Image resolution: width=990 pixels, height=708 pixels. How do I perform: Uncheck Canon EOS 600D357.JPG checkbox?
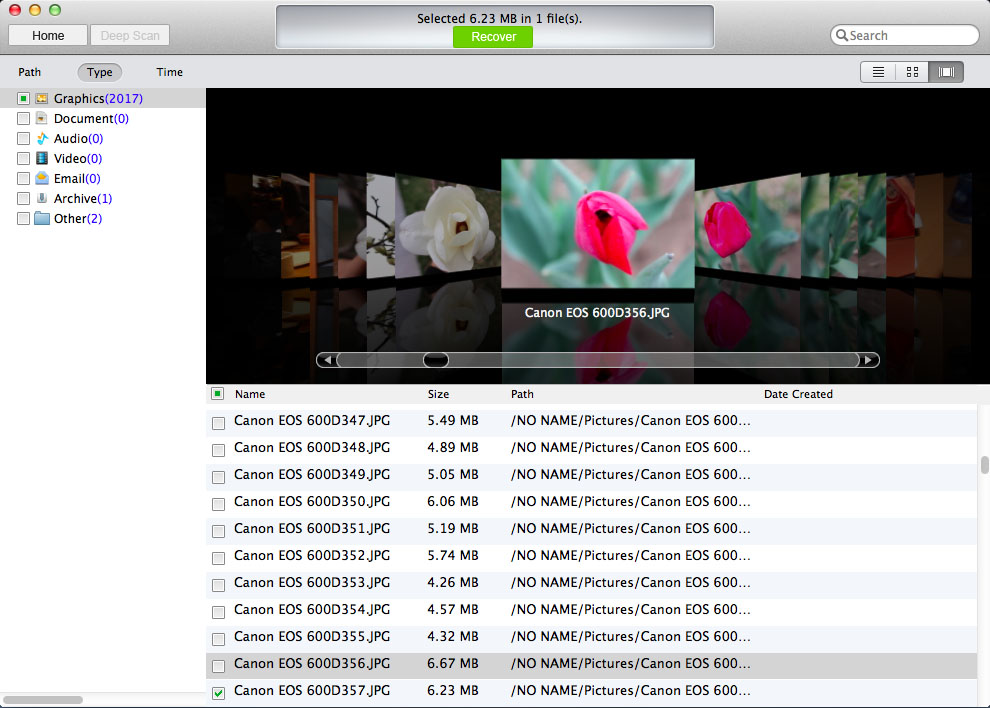218,693
